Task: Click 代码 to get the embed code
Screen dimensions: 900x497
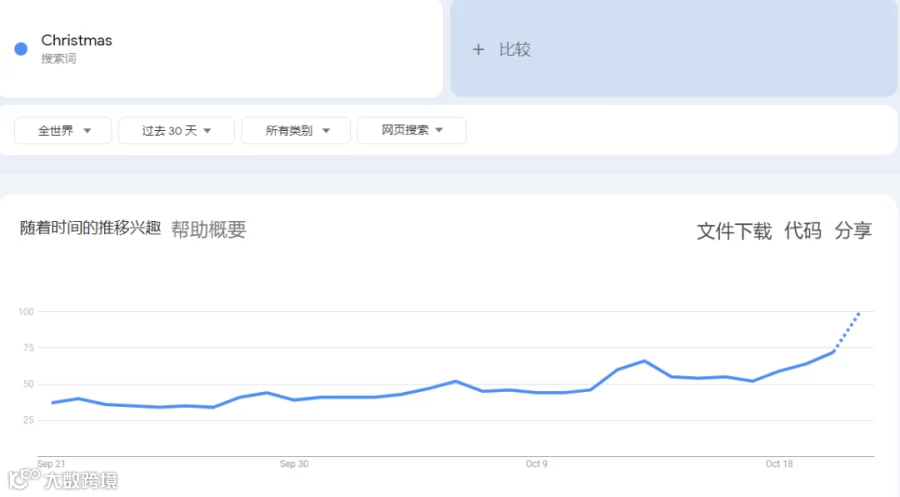Action: (x=802, y=231)
